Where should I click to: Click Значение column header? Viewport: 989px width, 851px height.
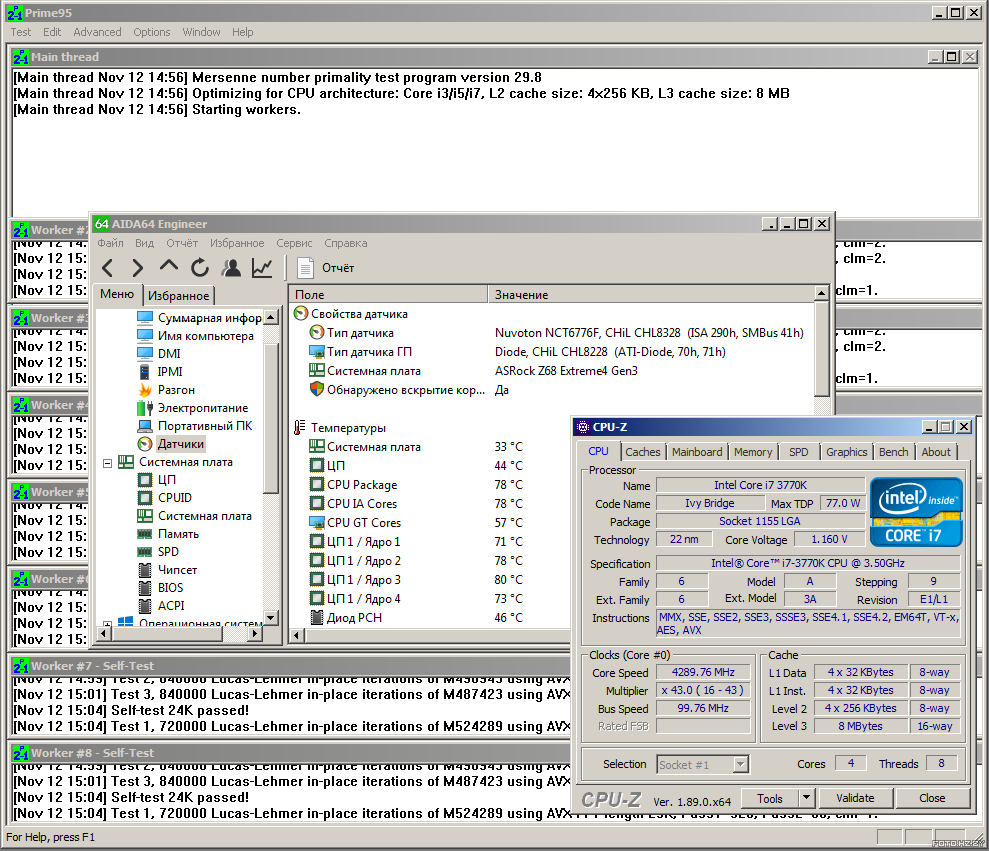pos(650,295)
